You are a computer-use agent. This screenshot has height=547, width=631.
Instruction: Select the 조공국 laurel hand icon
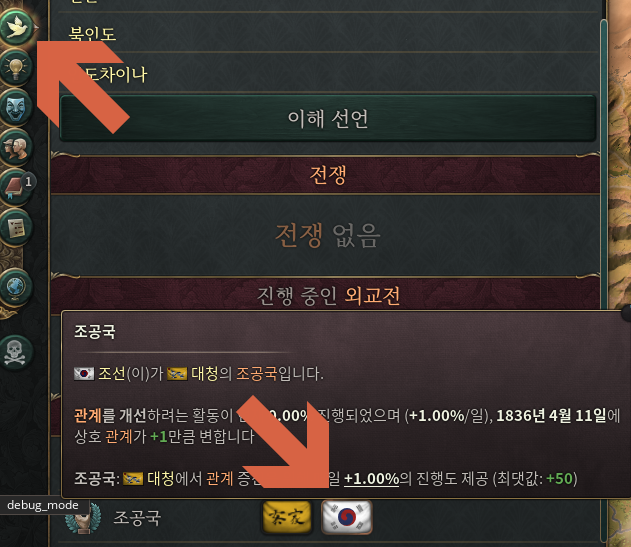coord(82,518)
